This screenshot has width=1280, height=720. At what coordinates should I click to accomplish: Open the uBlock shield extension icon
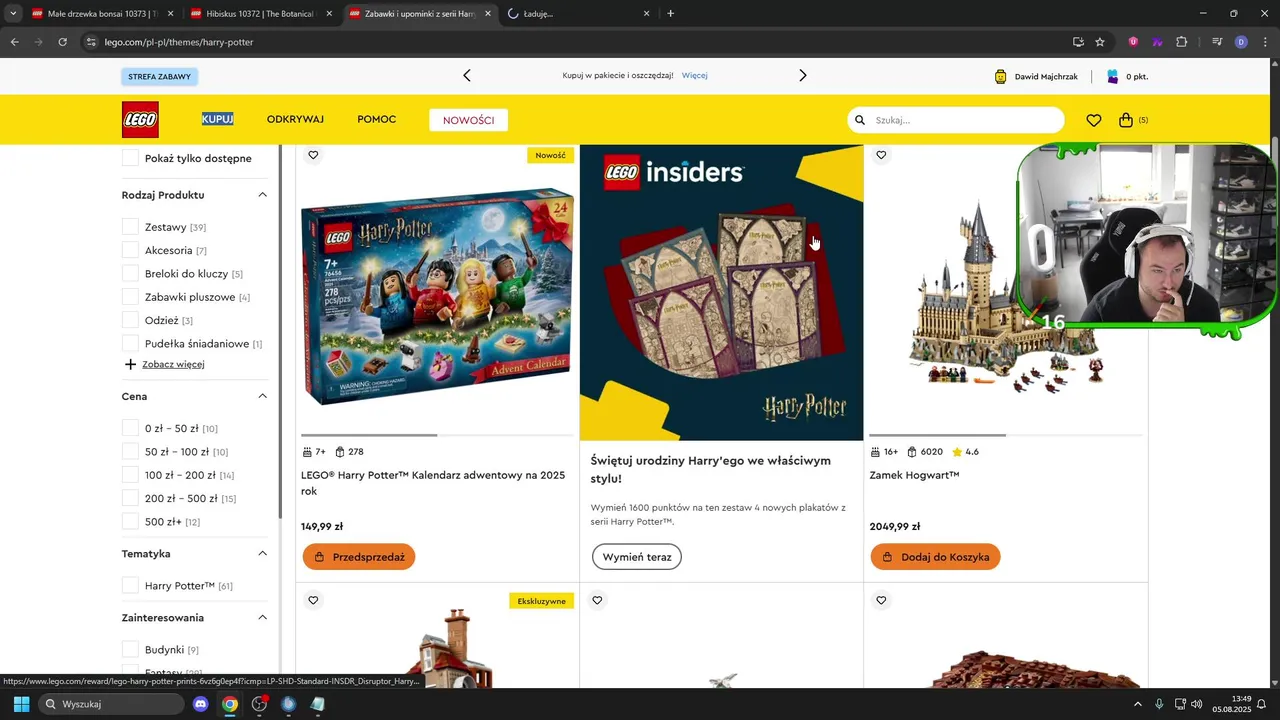(1133, 42)
